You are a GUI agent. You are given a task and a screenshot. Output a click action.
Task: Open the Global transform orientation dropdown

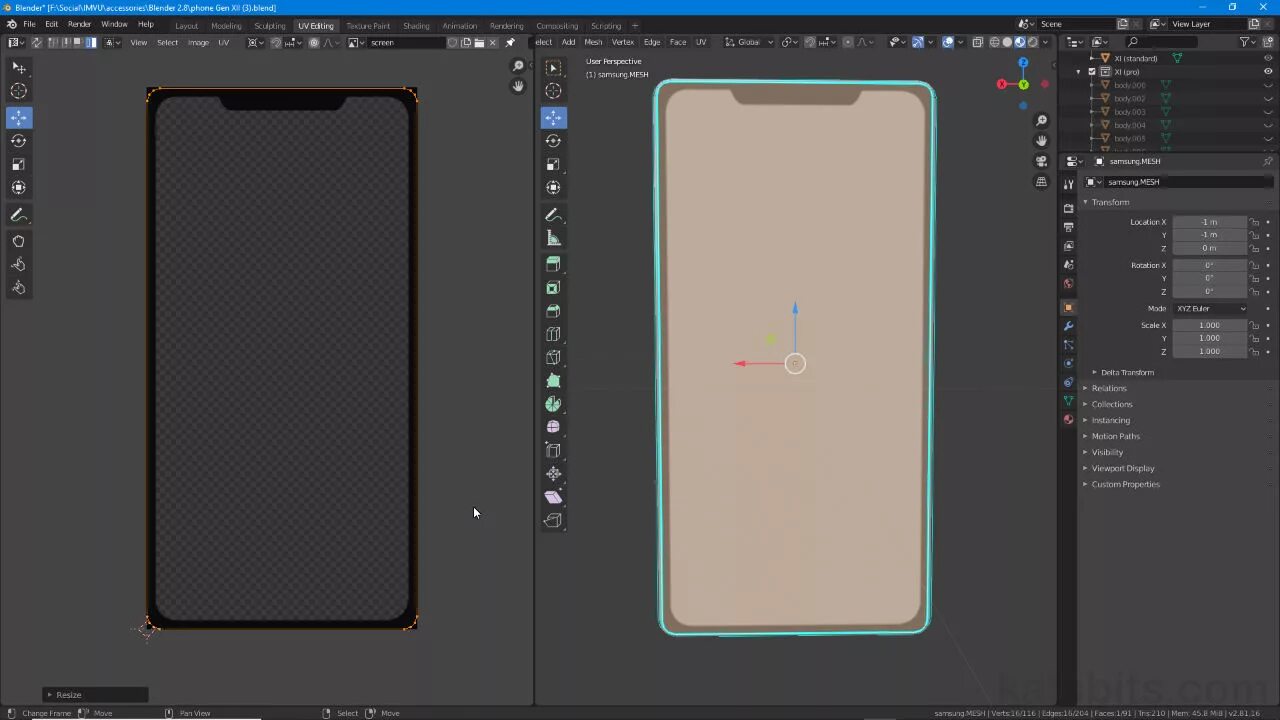coord(749,42)
